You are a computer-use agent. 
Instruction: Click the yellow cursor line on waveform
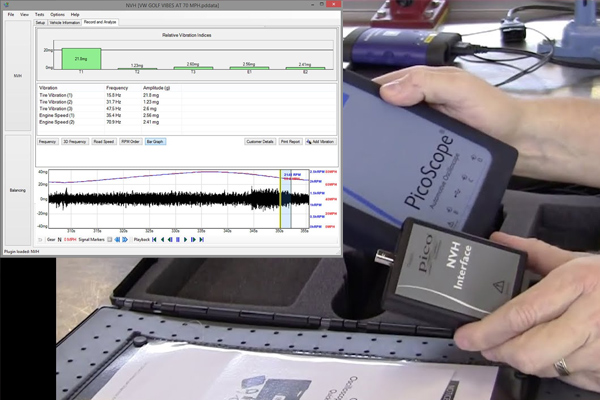click(280, 200)
